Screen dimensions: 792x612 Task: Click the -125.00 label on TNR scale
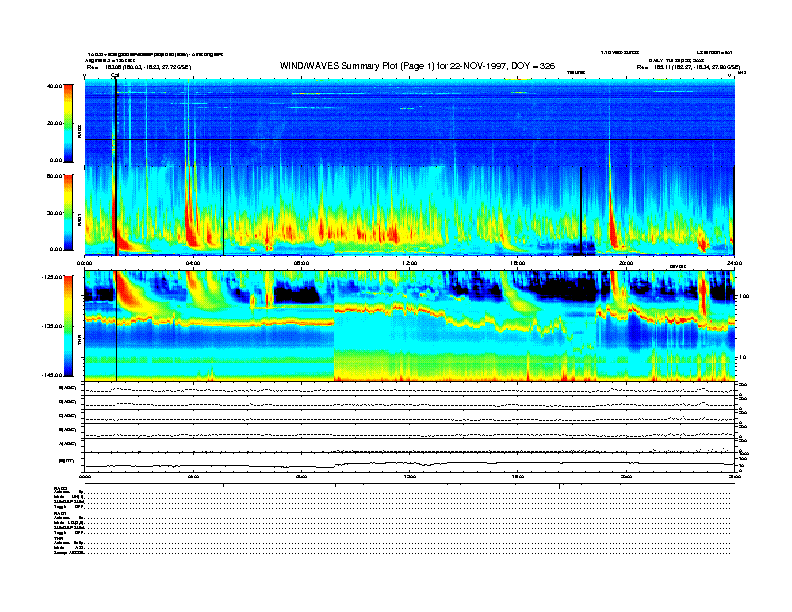click(52, 277)
